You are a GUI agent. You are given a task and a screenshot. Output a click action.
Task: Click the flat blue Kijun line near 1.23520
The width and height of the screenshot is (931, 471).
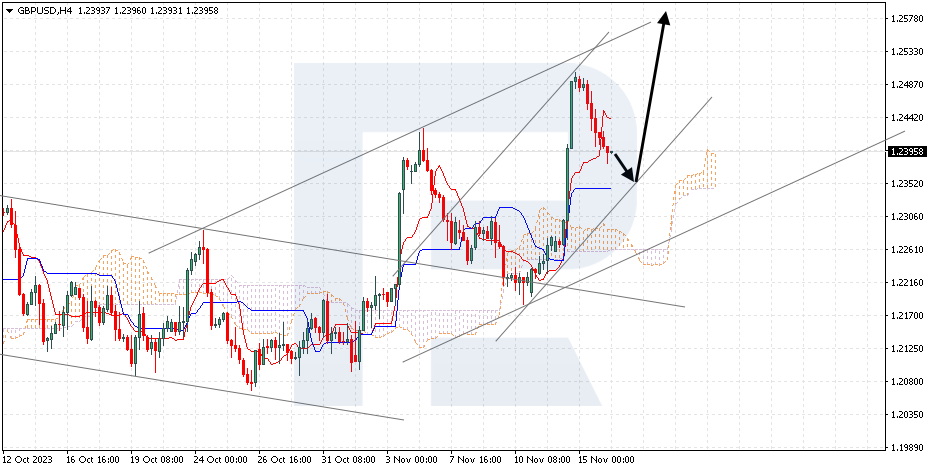click(590, 188)
